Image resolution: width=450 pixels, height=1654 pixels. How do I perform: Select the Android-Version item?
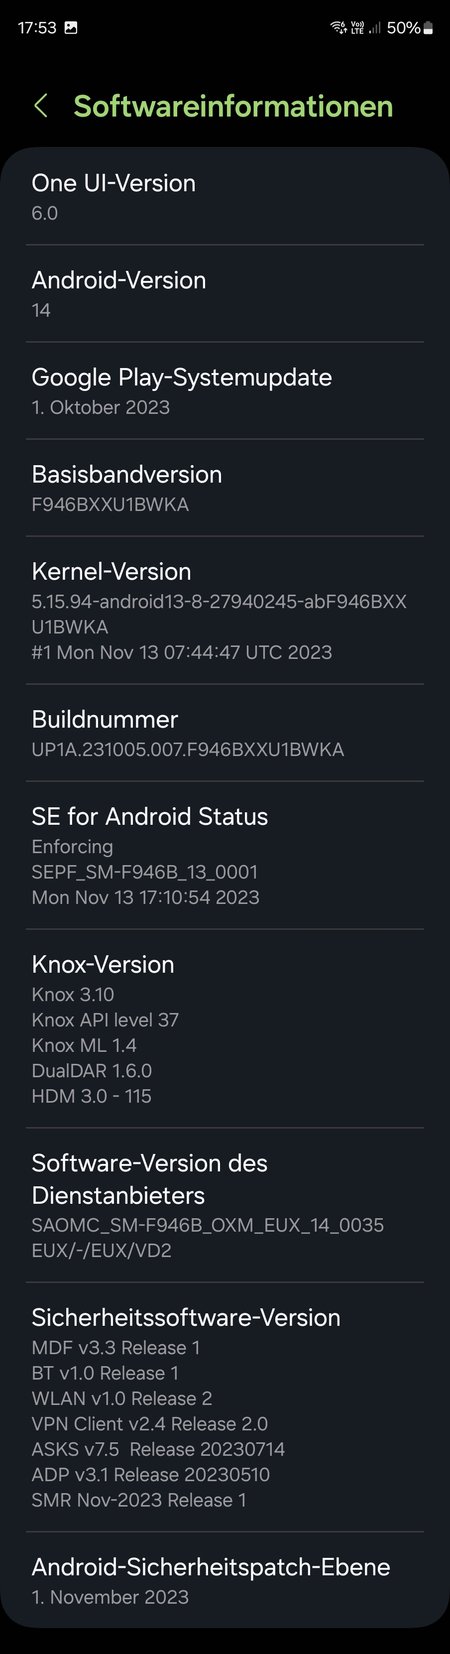pyautogui.click(x=225, y=293)
